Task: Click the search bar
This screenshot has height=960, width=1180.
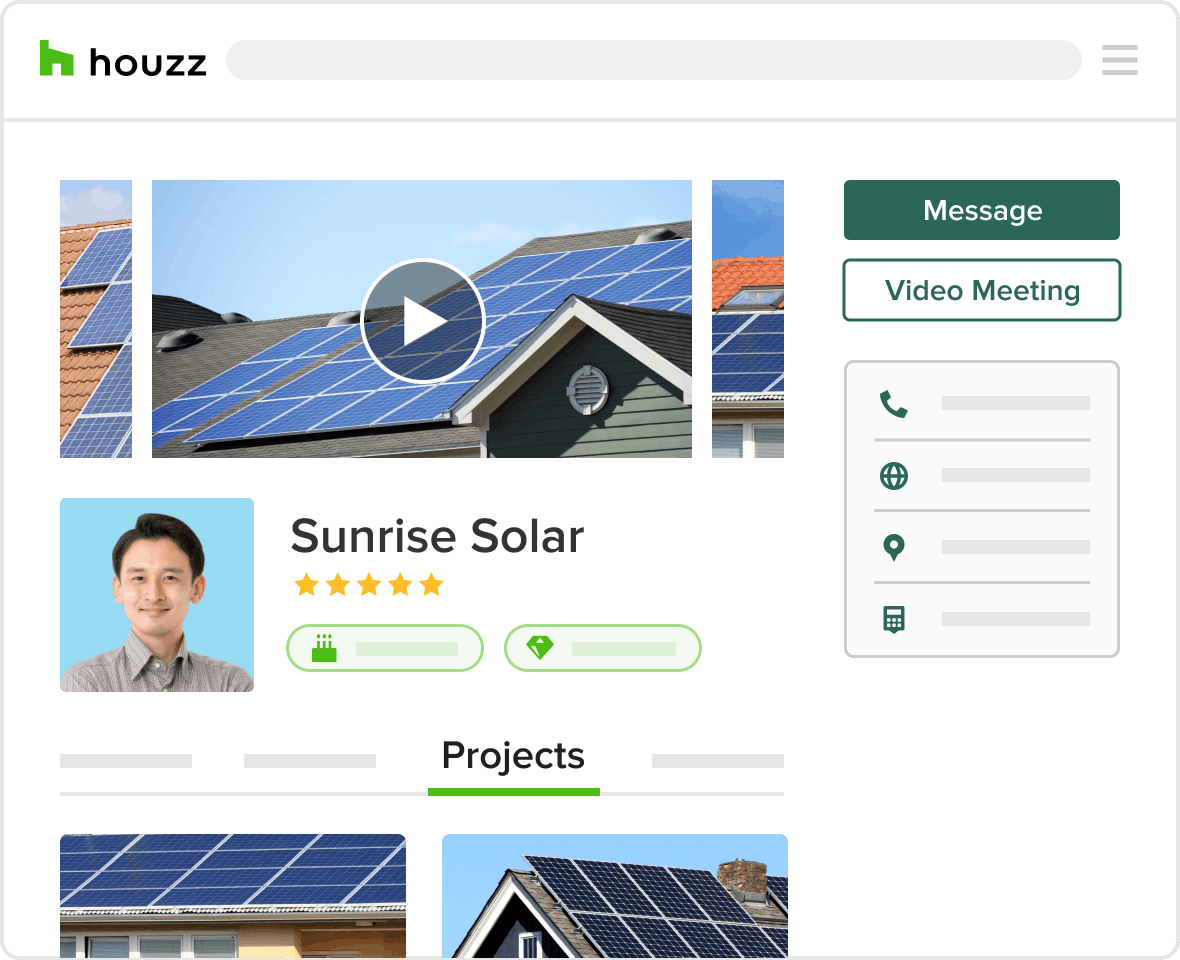Action: coord(653,60)
